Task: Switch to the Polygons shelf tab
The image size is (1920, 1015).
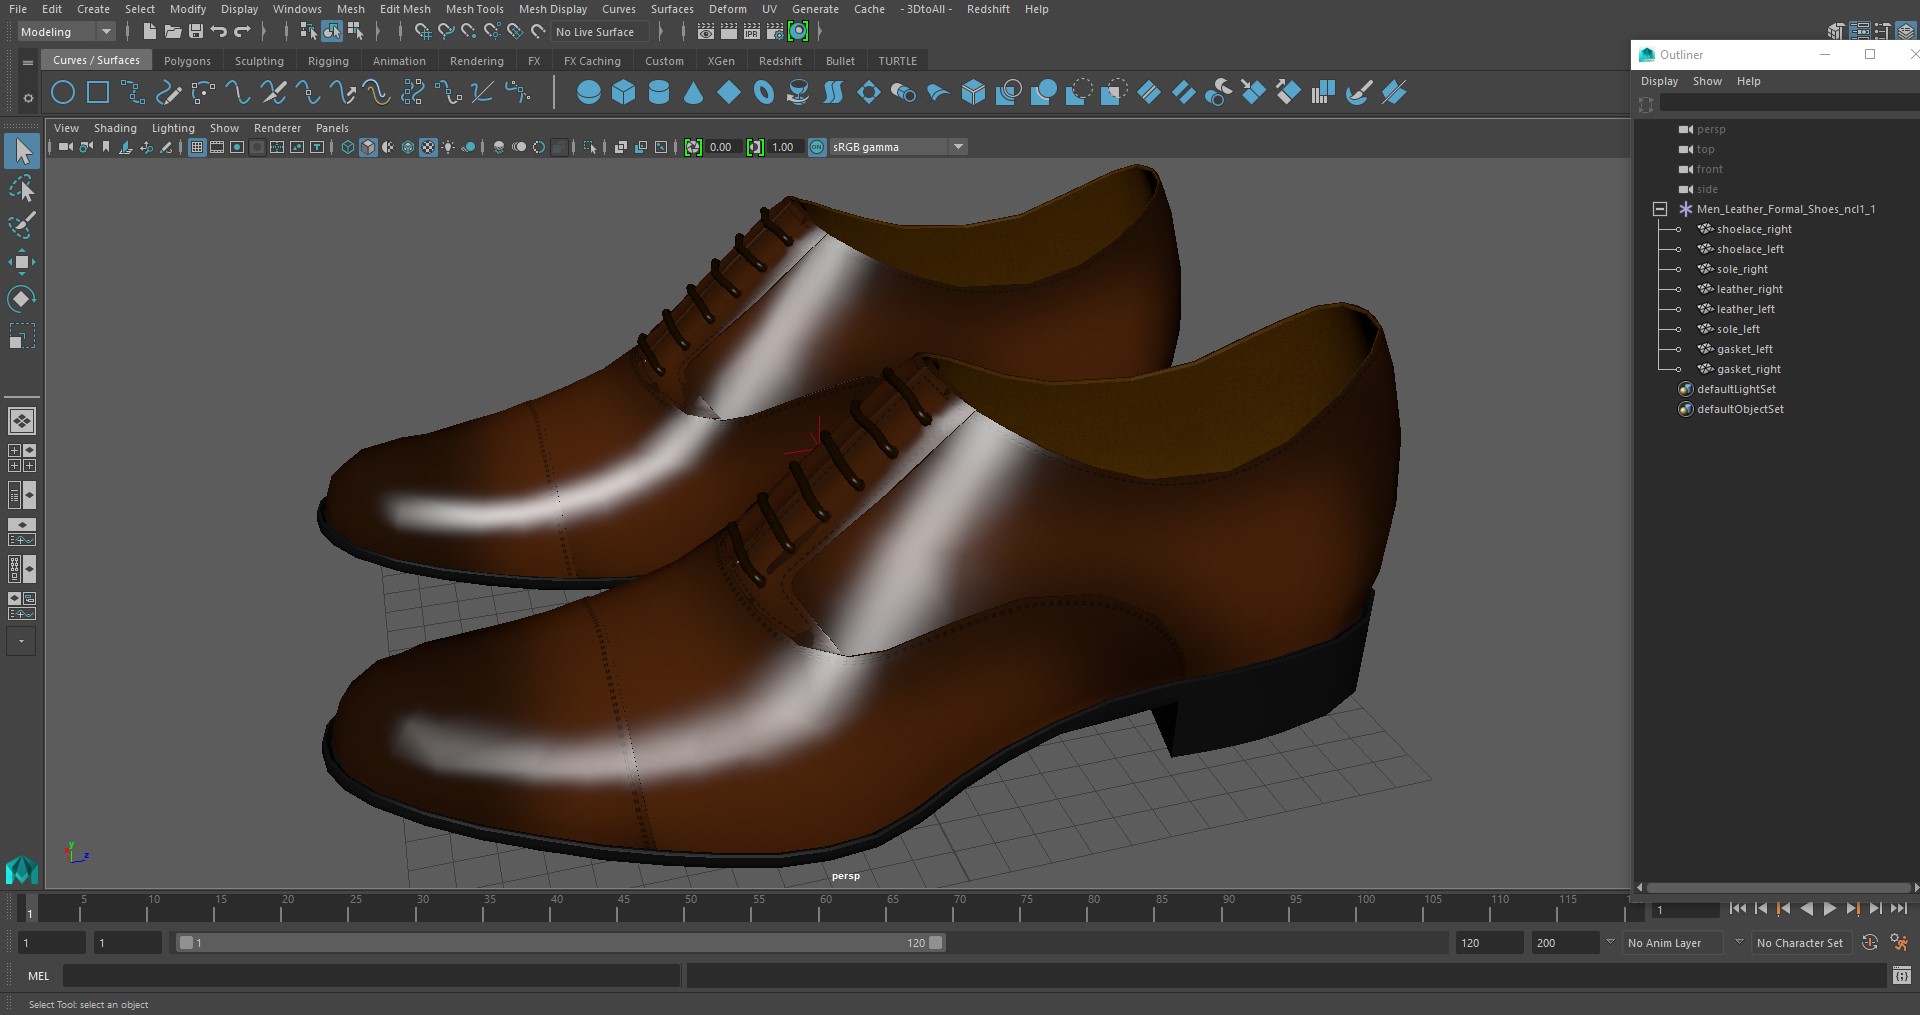Action: coord(187,61)
